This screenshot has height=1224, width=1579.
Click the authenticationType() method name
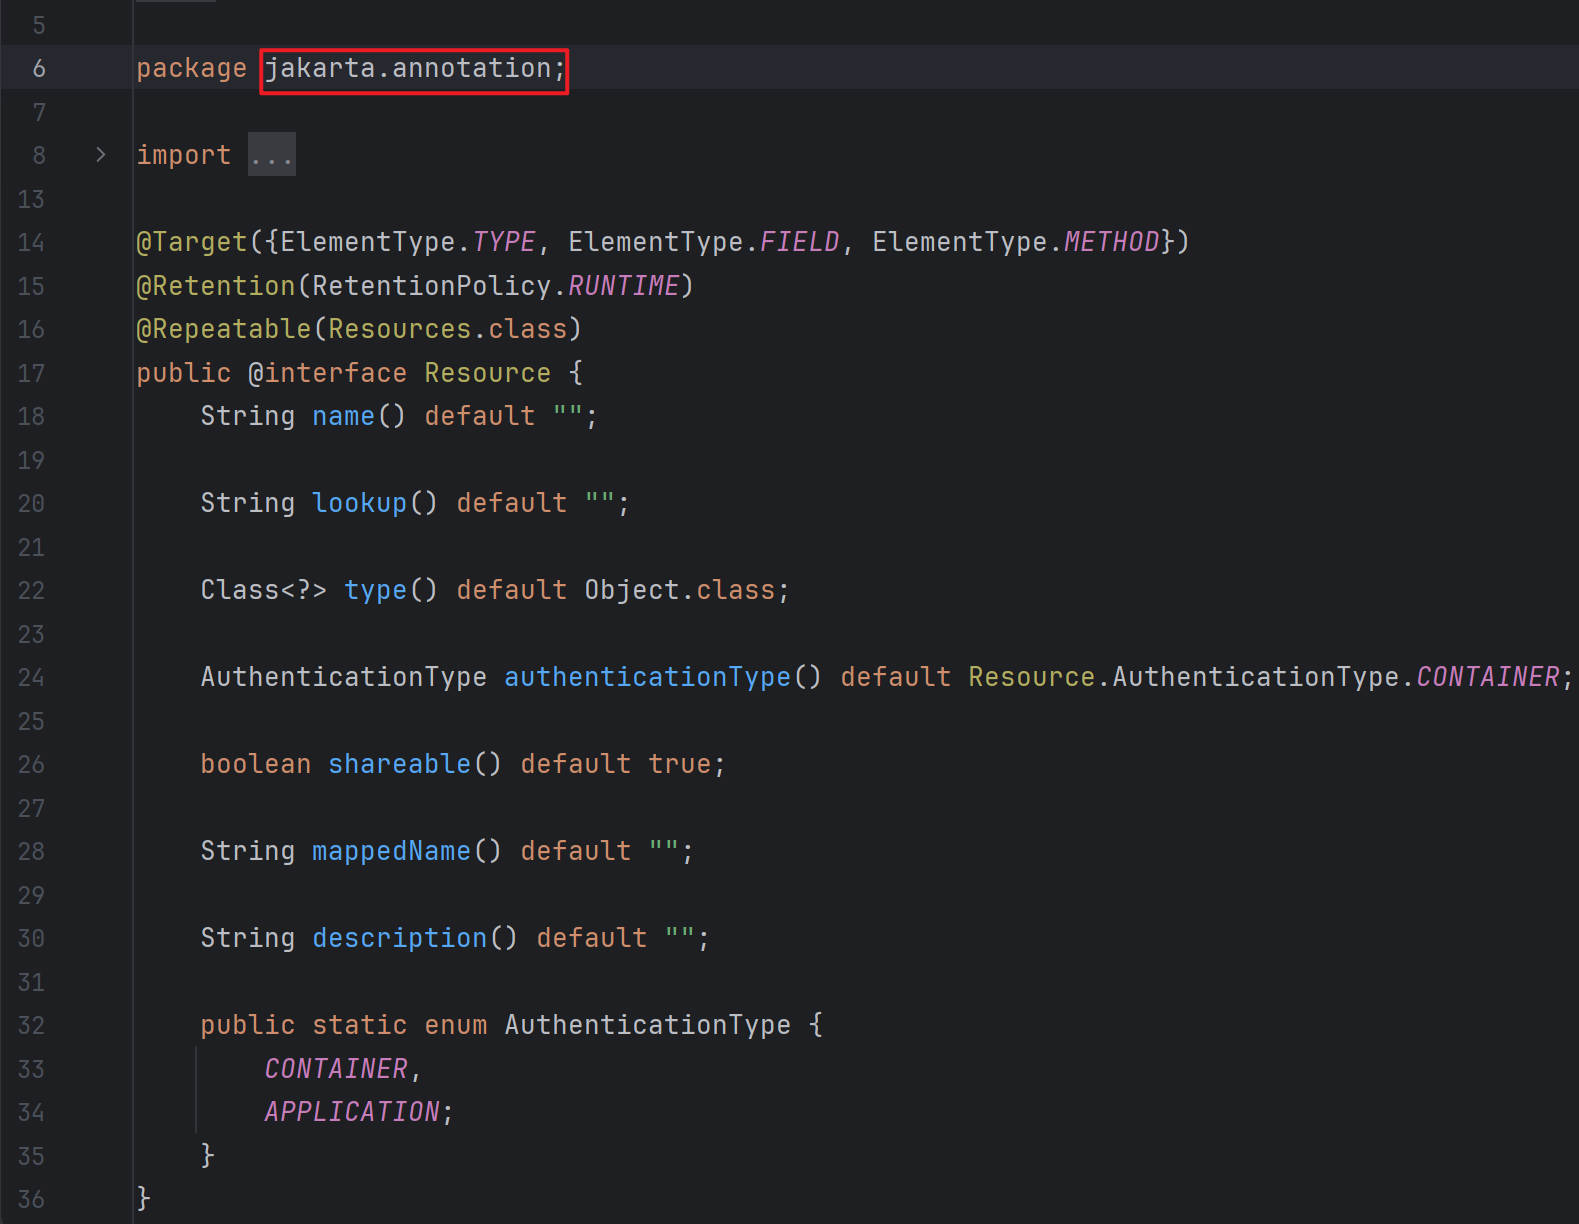647,677
